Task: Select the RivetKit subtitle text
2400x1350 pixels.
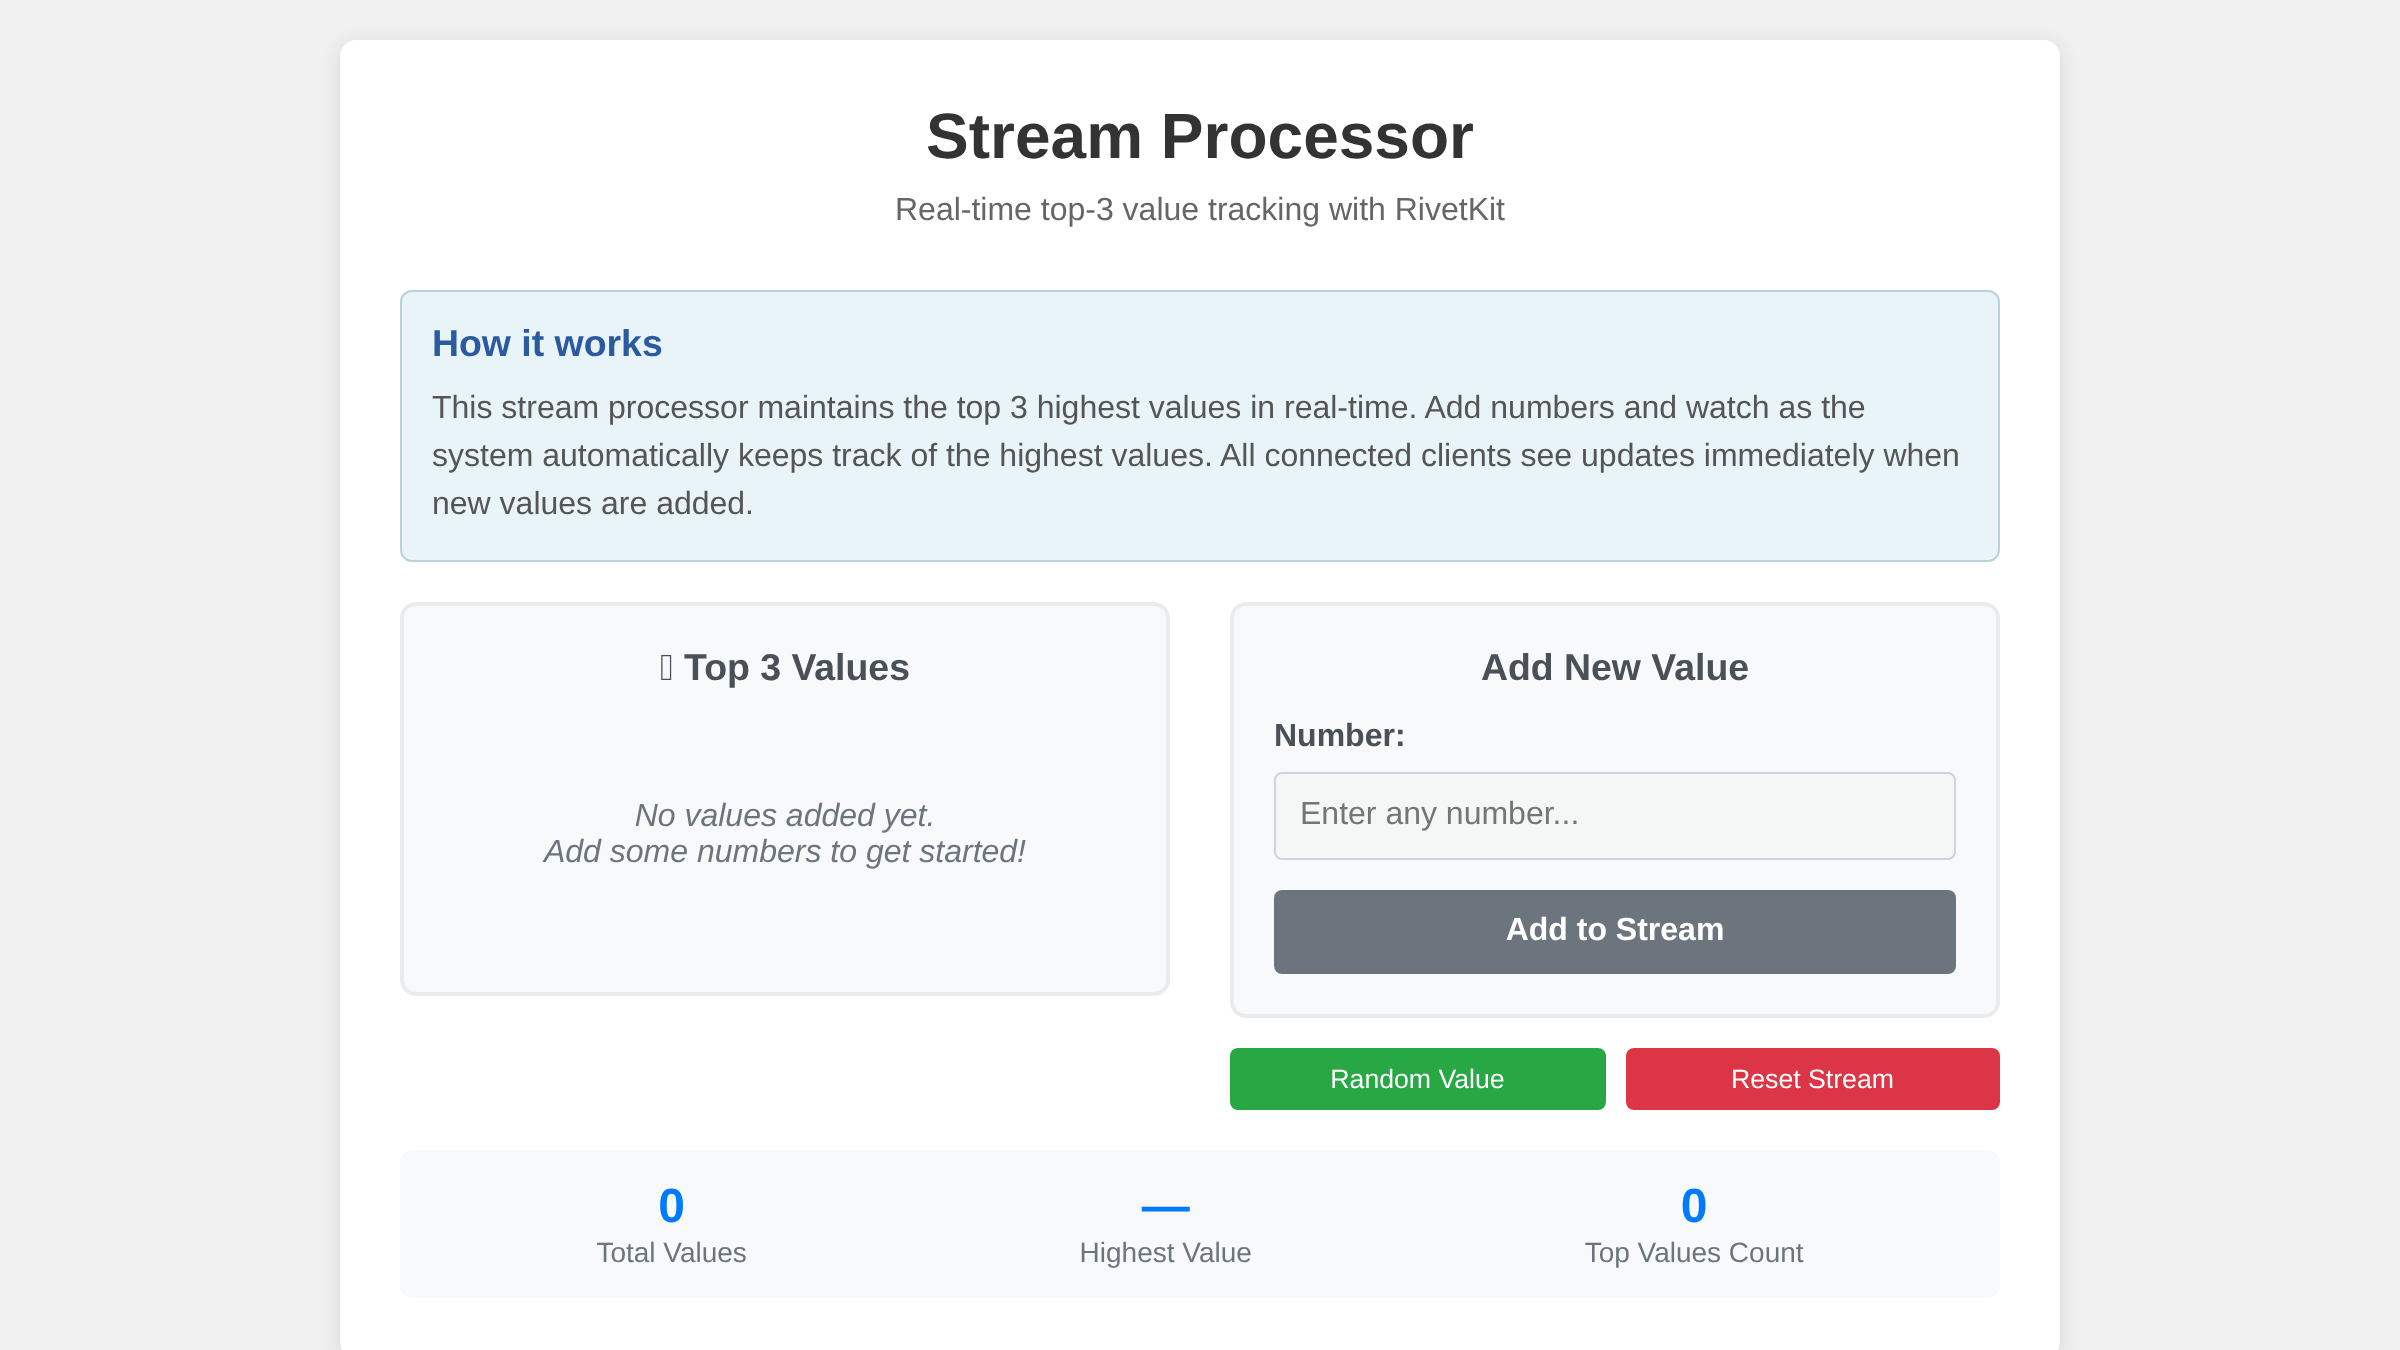Action: [x=1200, y=210]
